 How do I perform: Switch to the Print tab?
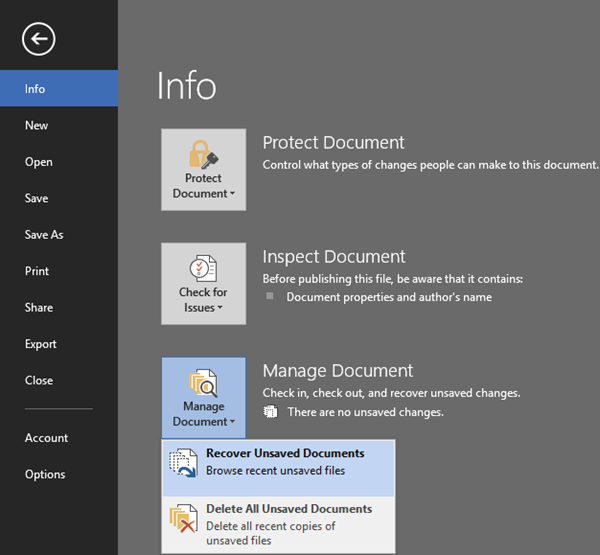tap(37, 271)
